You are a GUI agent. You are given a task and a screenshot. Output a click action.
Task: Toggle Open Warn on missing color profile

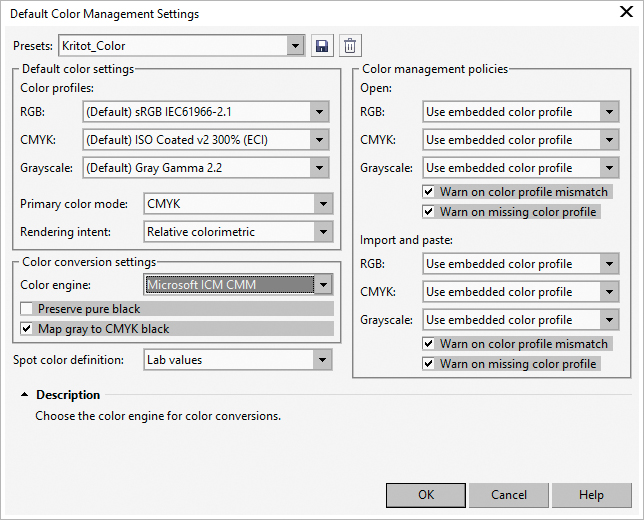tap(428, 212)
